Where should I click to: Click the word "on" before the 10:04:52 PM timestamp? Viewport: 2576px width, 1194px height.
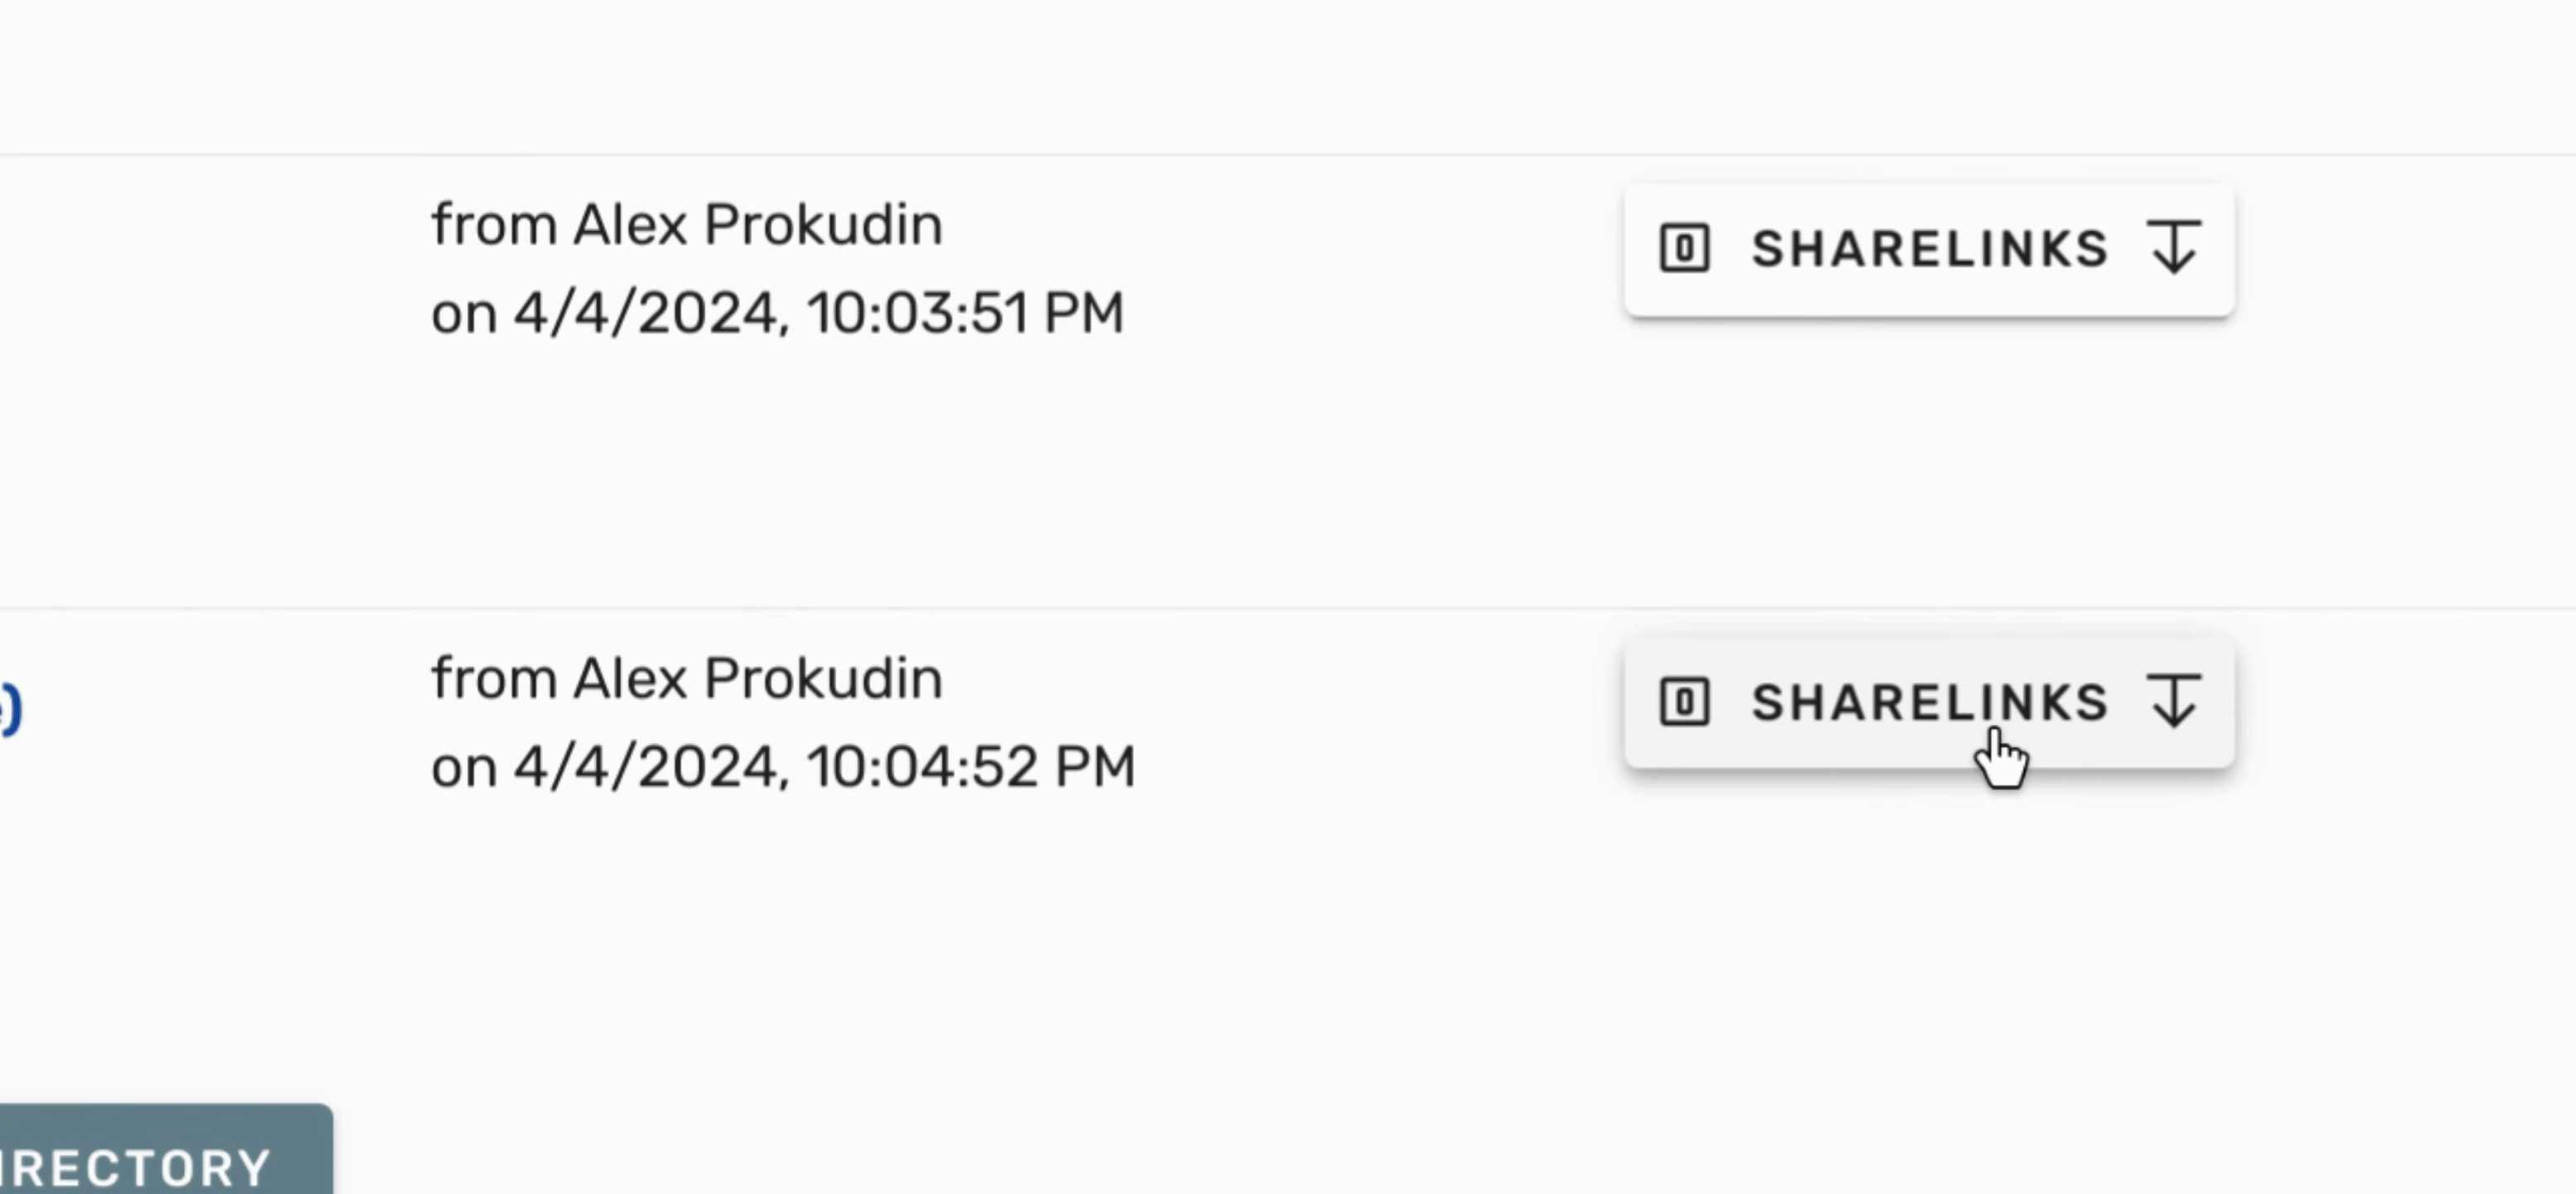coord(463,770)
